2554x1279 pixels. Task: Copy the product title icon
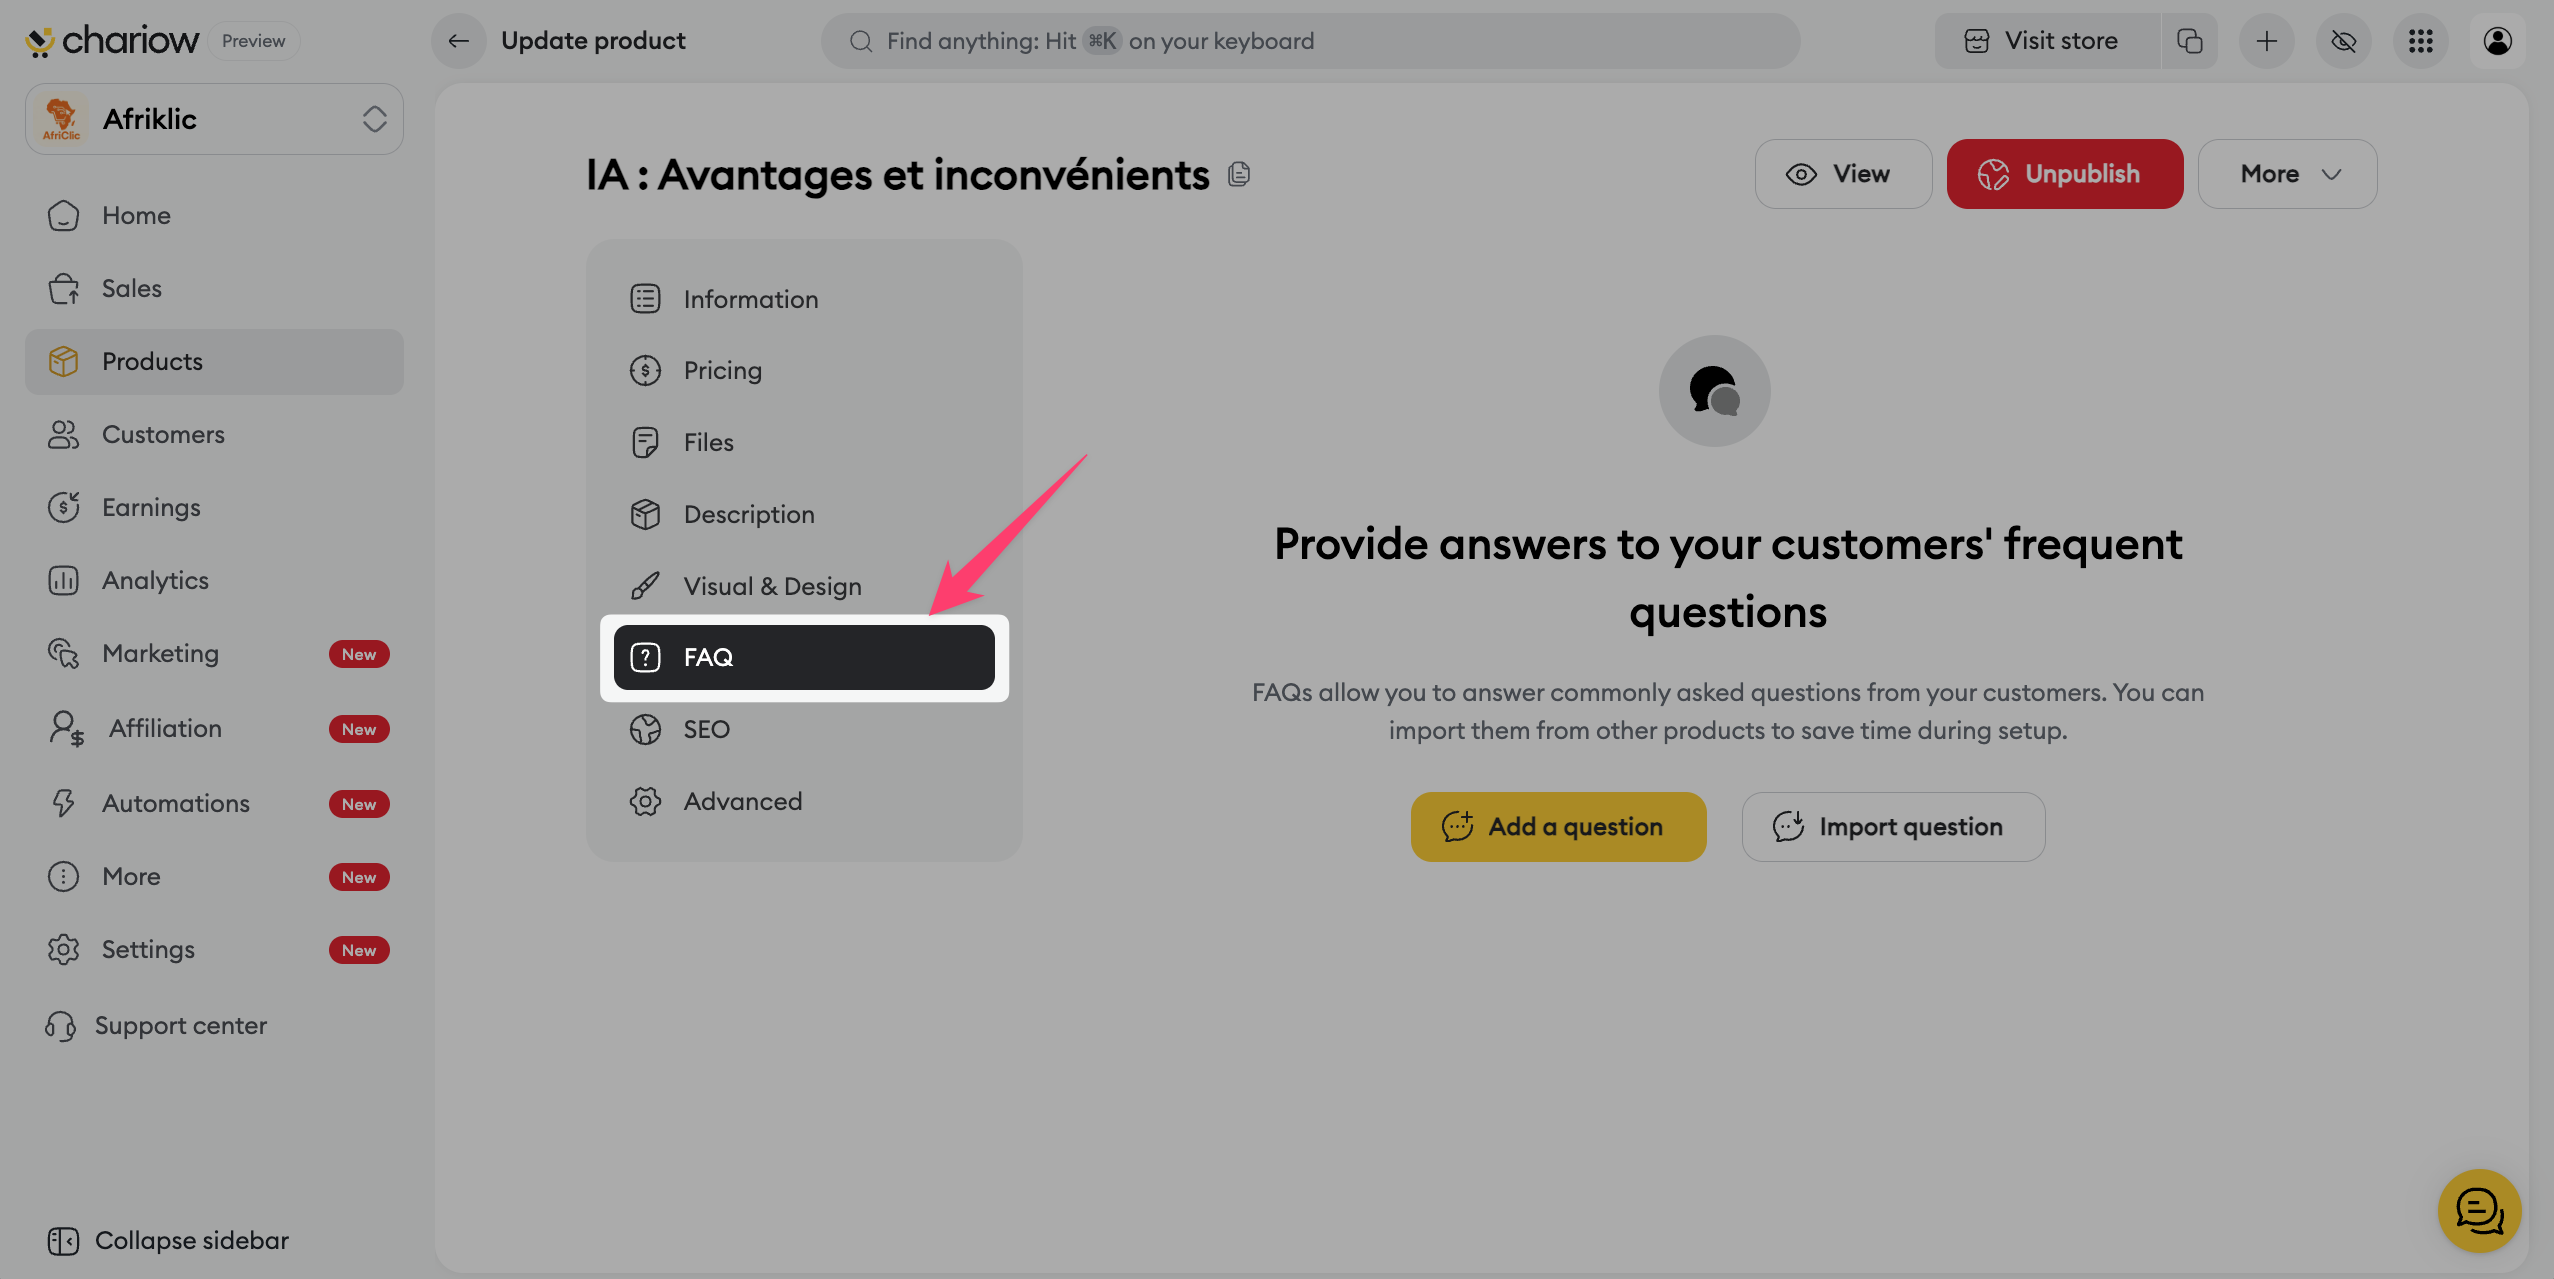coord(1239,174)
